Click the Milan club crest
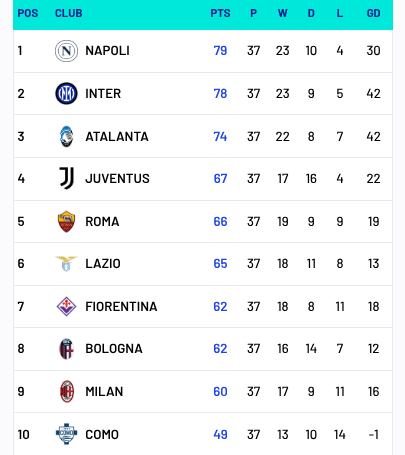405x455 pixels. pyautogui.click(x=67, y=391)
